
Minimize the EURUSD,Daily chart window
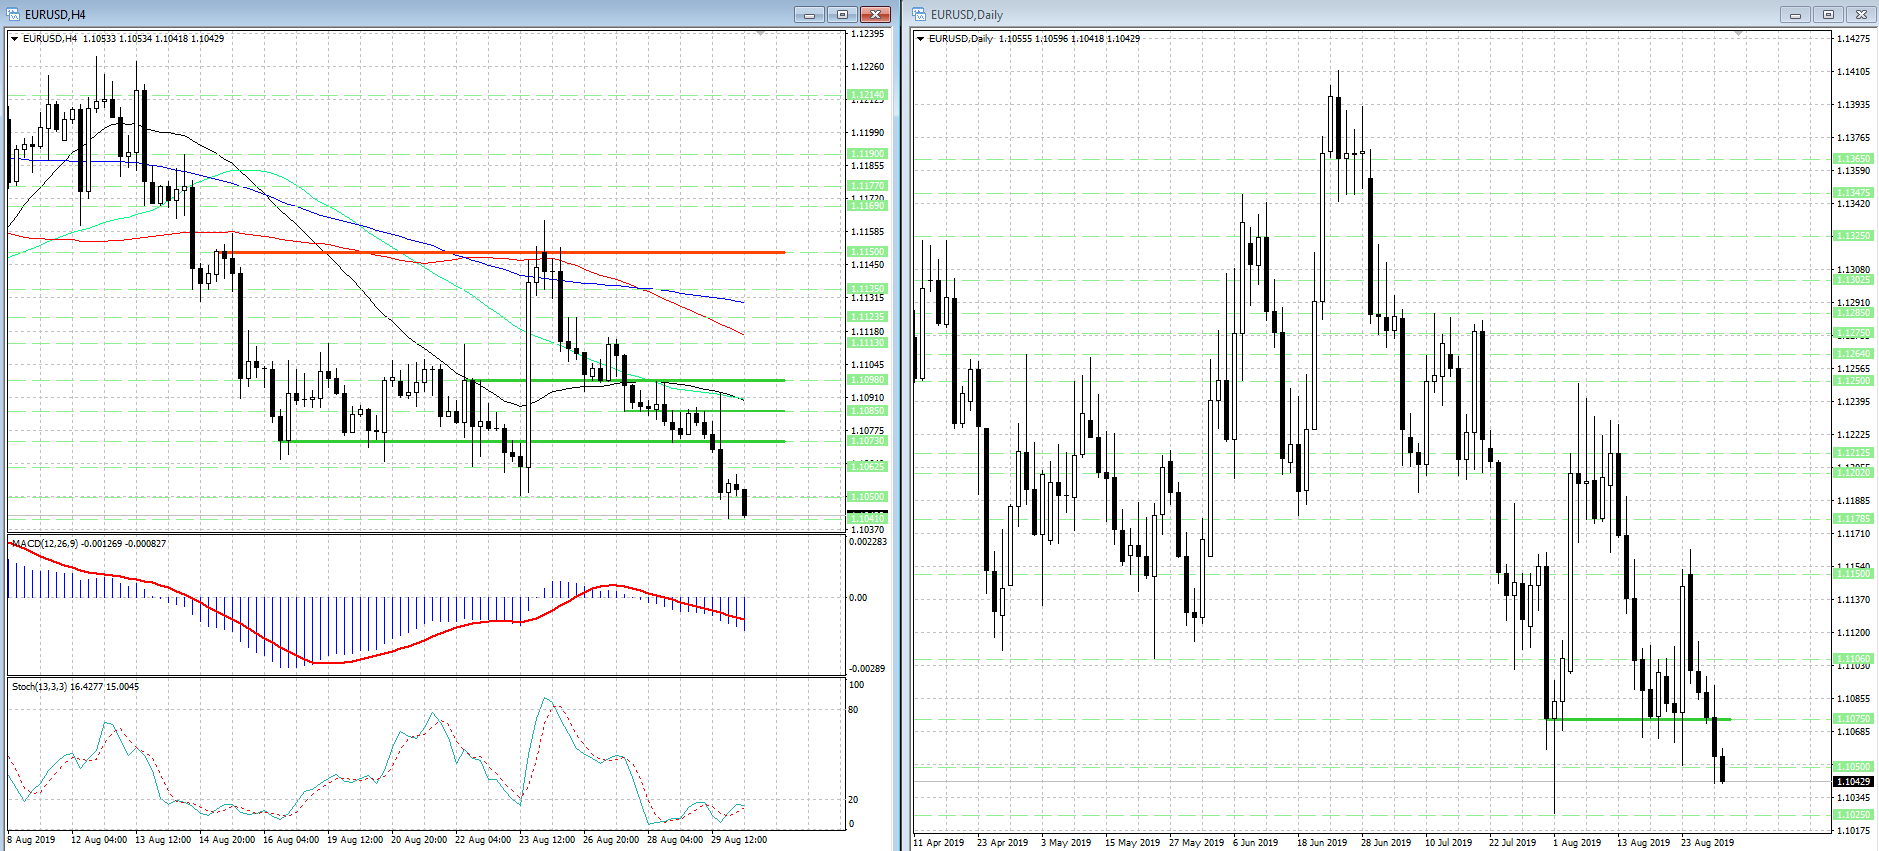pyautogui.click(x=1795, y=14)
